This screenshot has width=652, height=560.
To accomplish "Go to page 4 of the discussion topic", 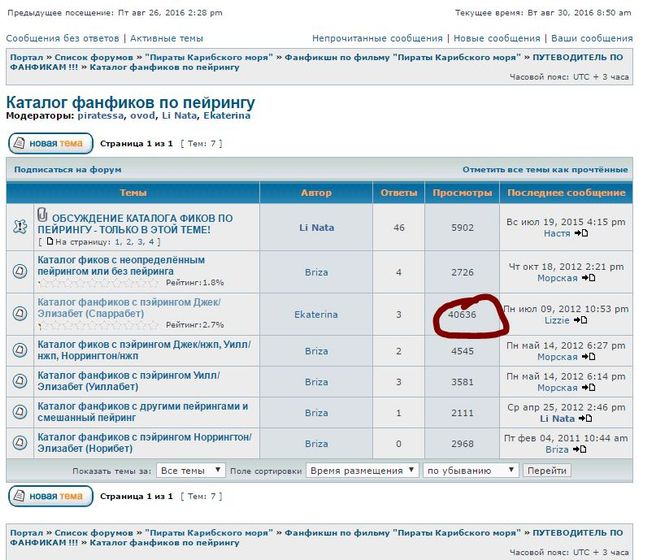I will tap(154, 242).
